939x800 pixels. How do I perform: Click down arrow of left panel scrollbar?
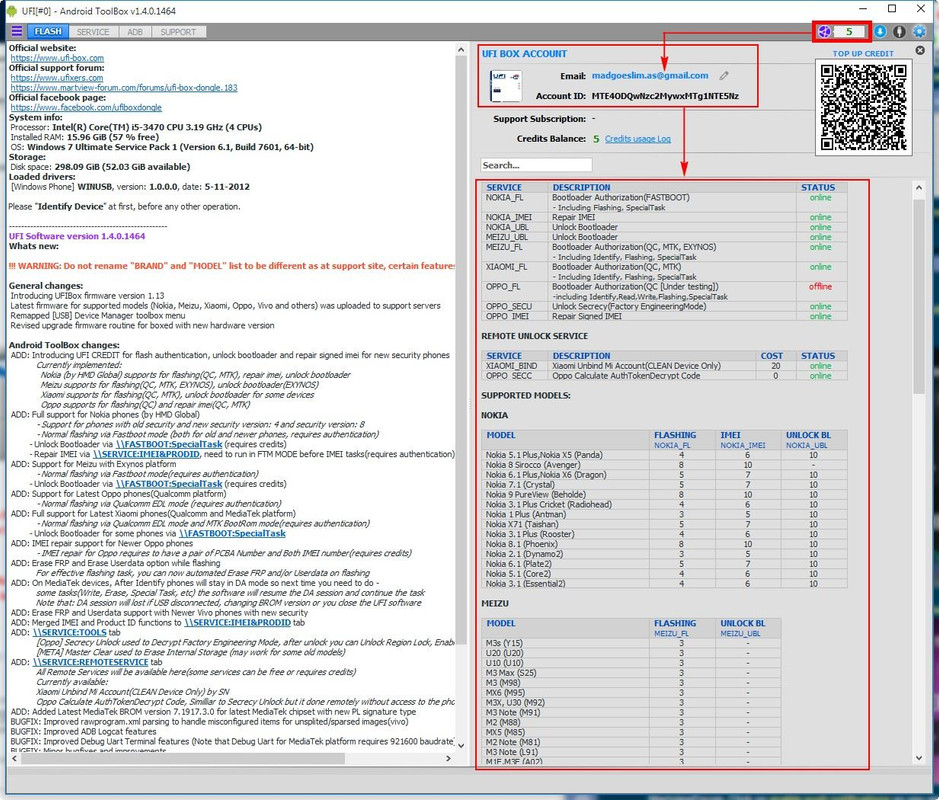point(461,746)
